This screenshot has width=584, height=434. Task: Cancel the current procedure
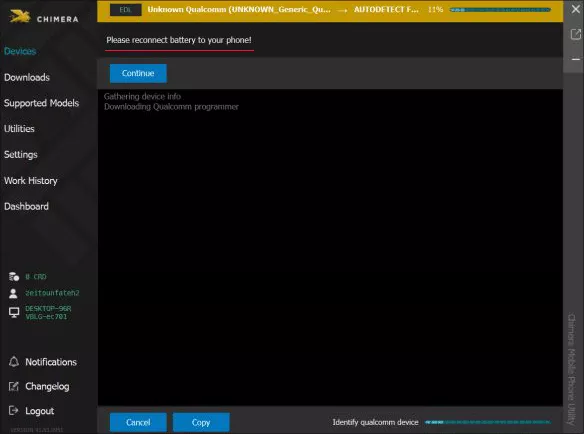point(138,422)
